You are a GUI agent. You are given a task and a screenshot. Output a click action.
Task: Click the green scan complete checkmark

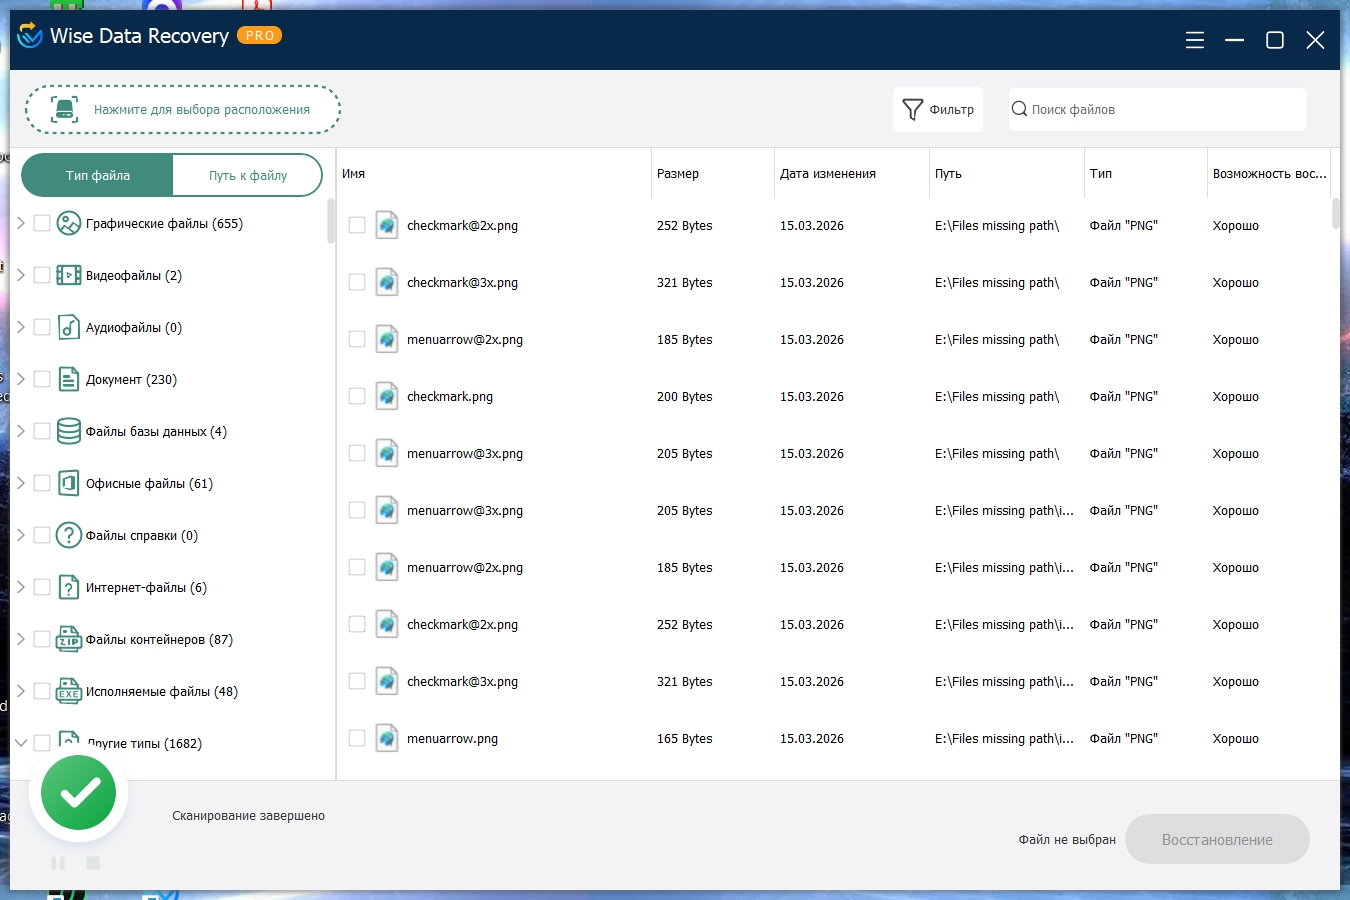(79, 793)
